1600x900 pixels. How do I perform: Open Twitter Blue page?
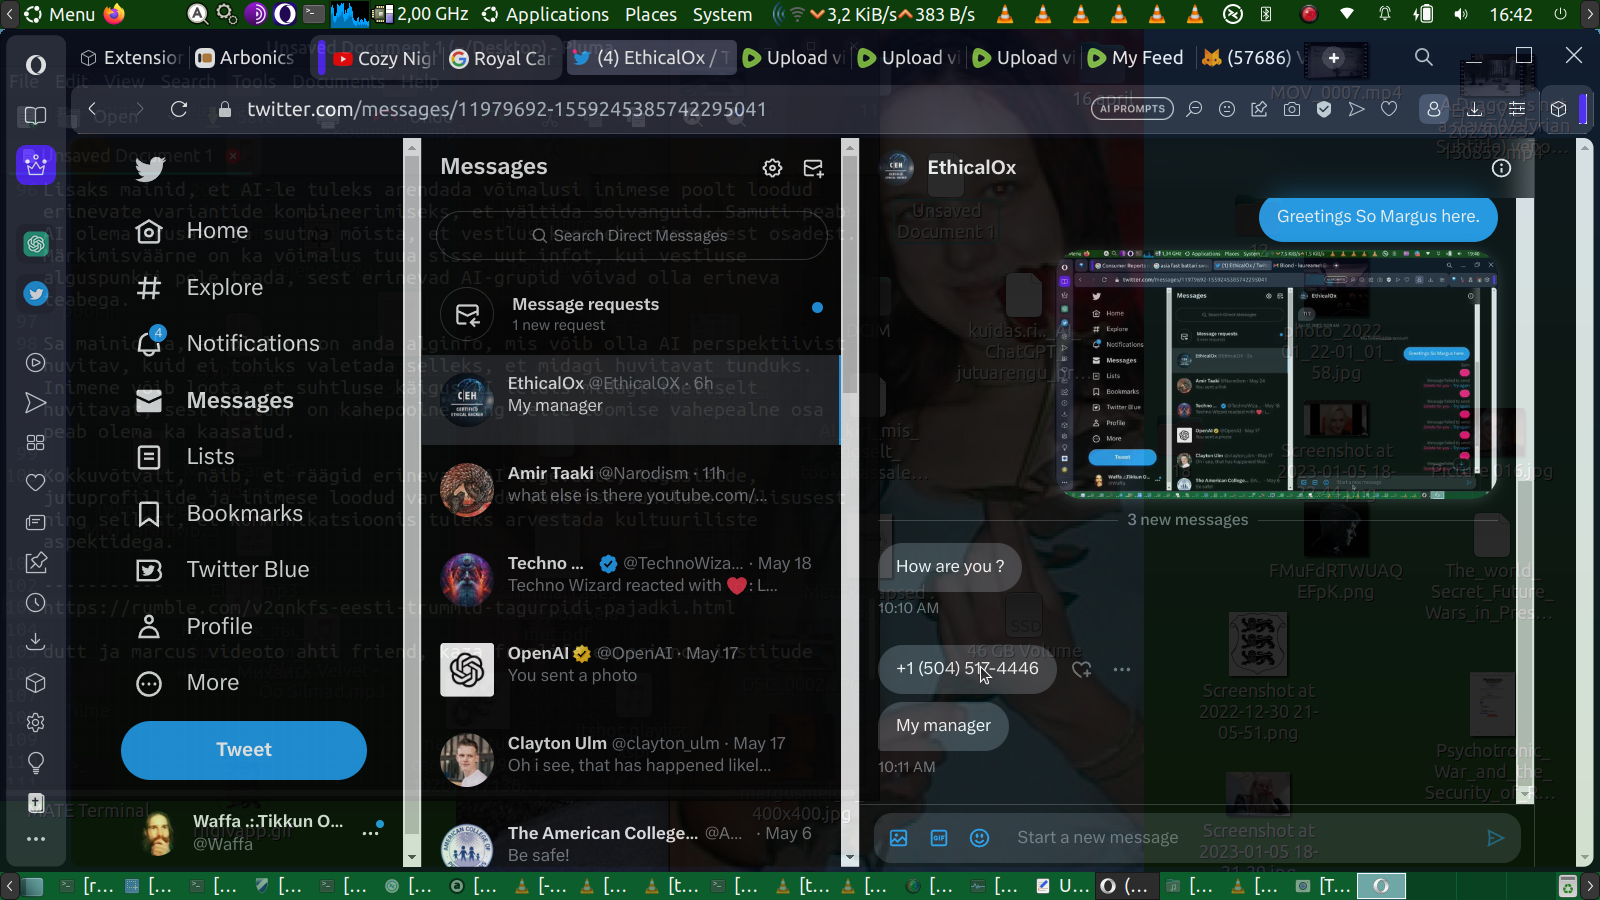(x=223, y=570)
